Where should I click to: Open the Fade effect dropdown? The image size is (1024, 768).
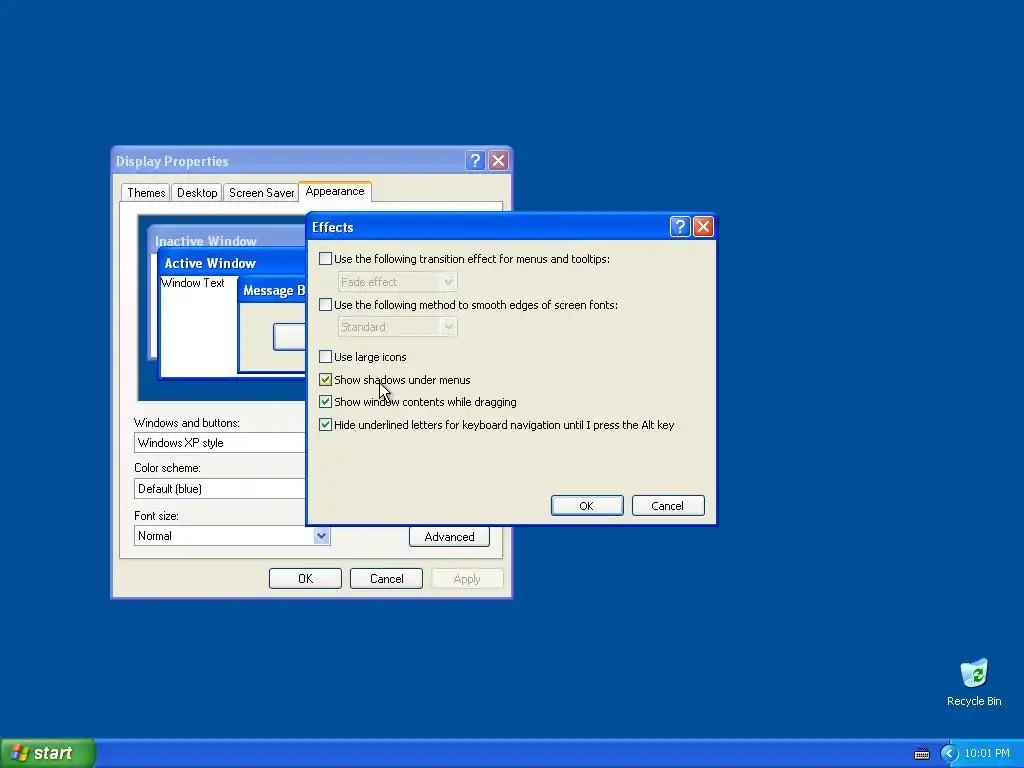(397, 281)
